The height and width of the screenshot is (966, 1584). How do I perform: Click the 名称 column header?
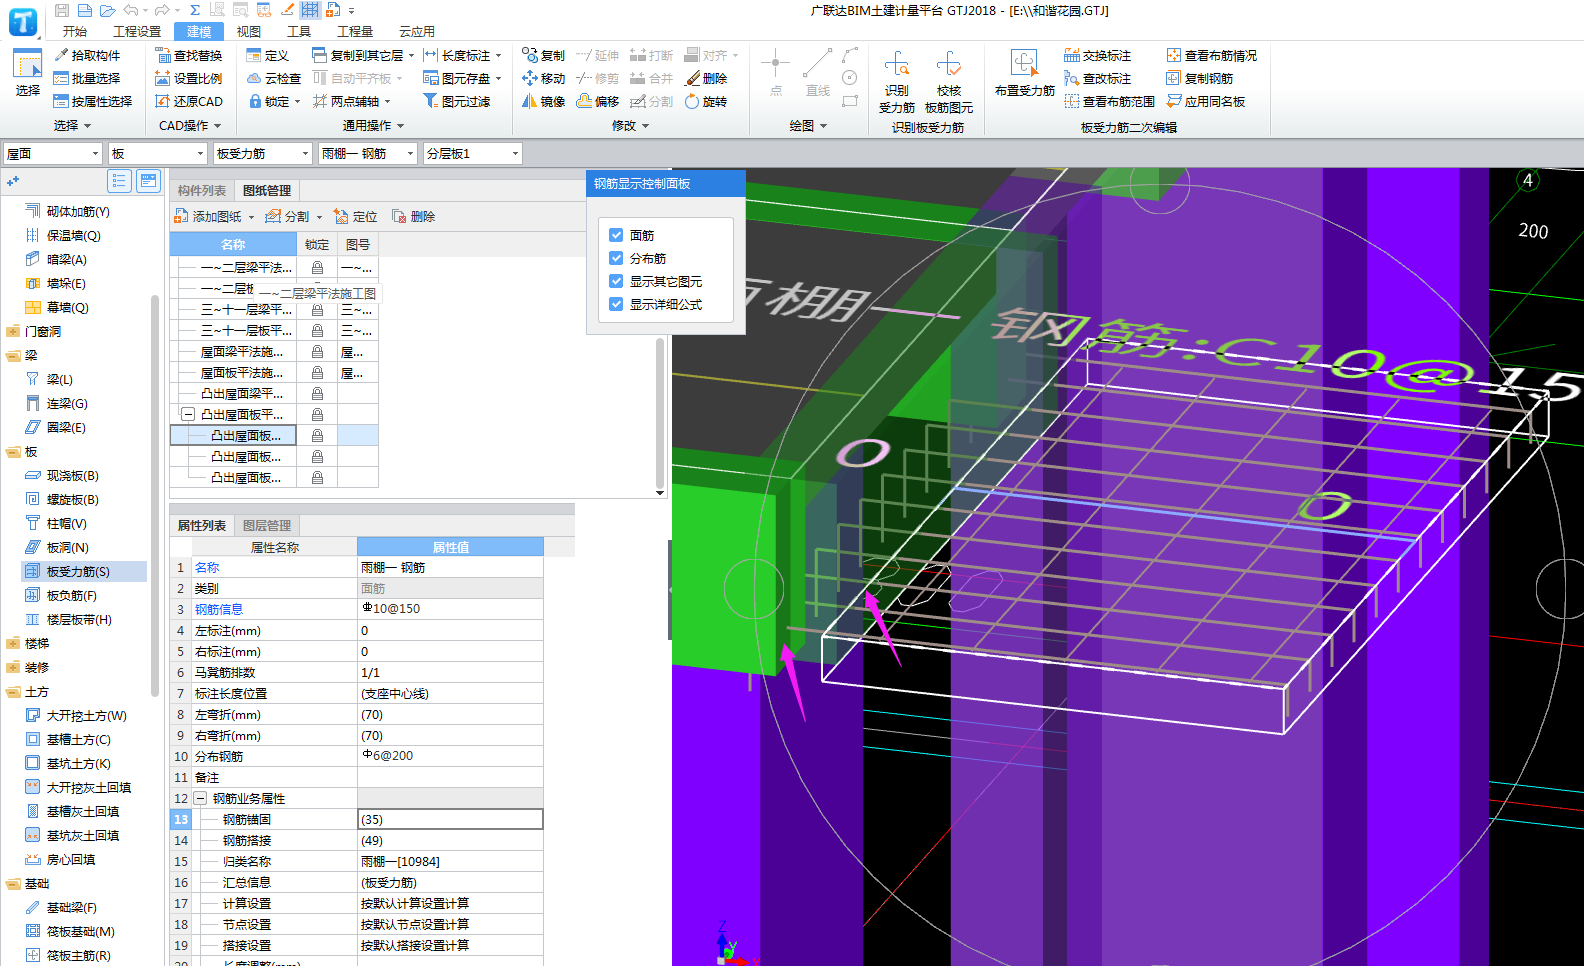click(233, 245)
